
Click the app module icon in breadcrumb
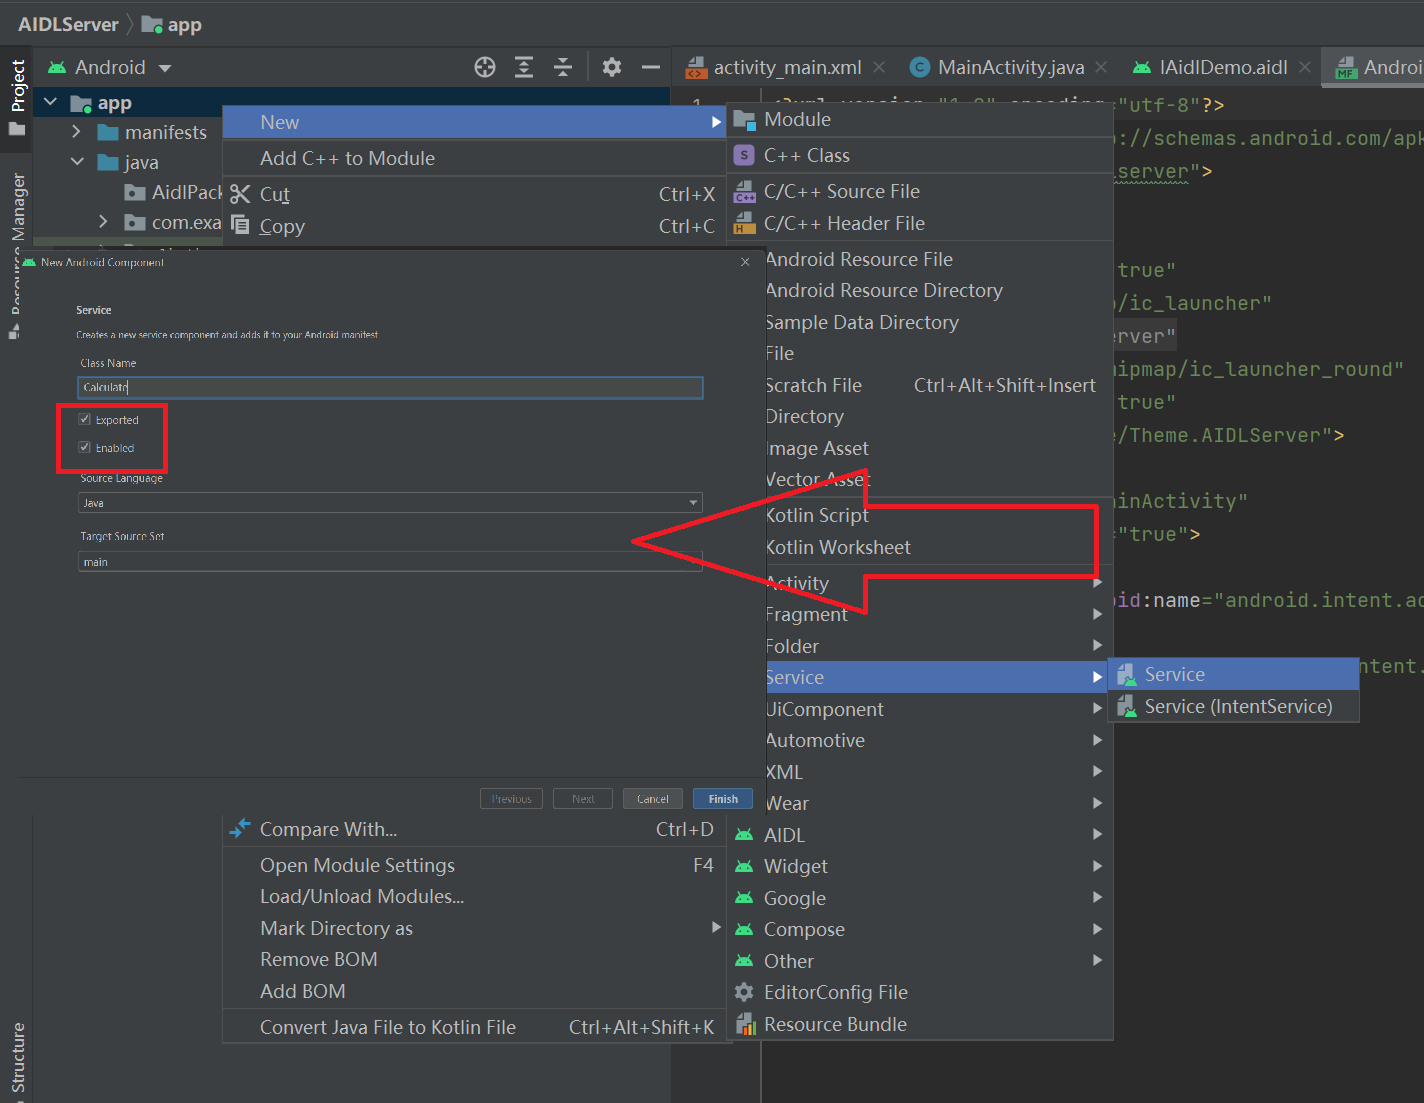(152, 25)
